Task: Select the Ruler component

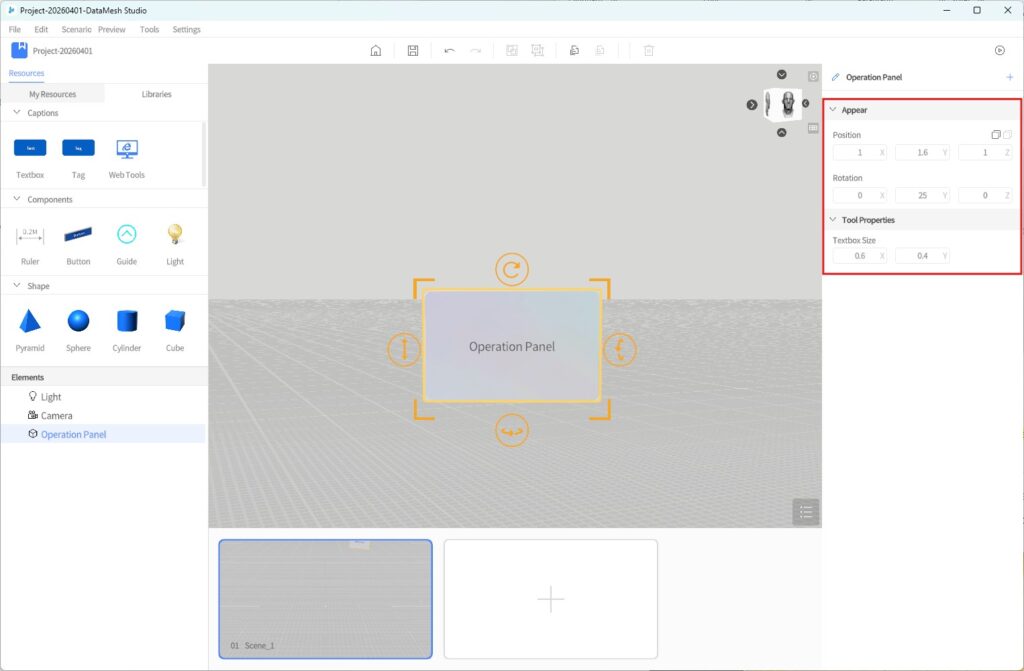Action: click(30, 236)
